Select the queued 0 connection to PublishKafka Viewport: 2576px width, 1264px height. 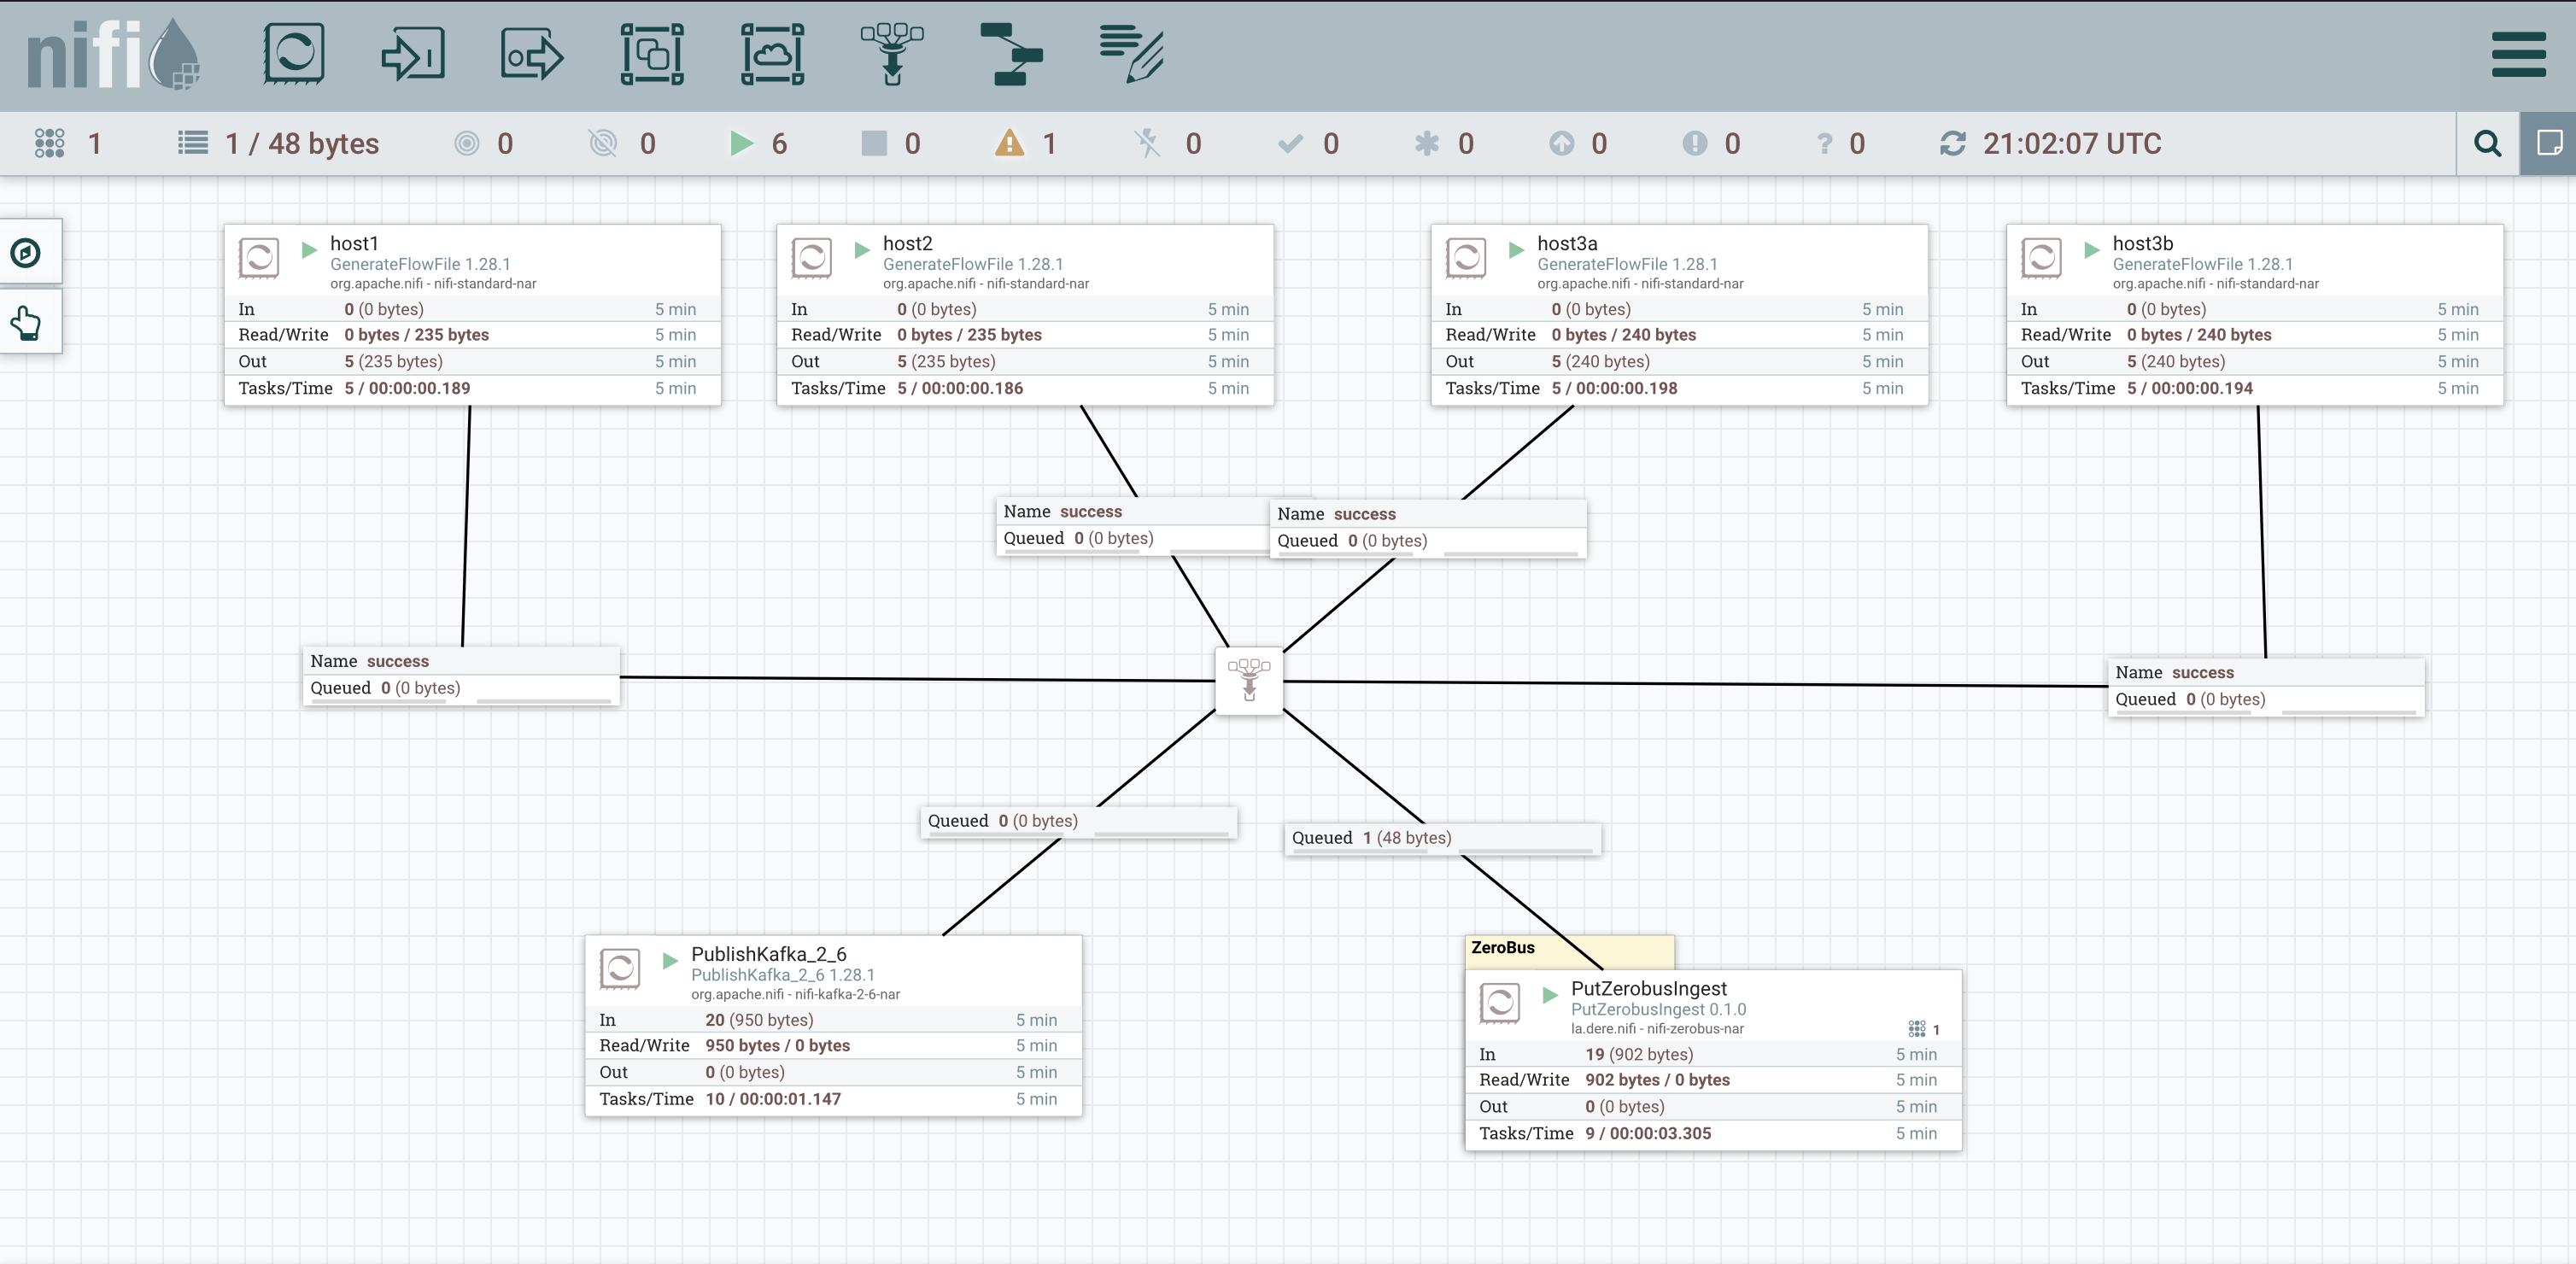coord(1078,822)
